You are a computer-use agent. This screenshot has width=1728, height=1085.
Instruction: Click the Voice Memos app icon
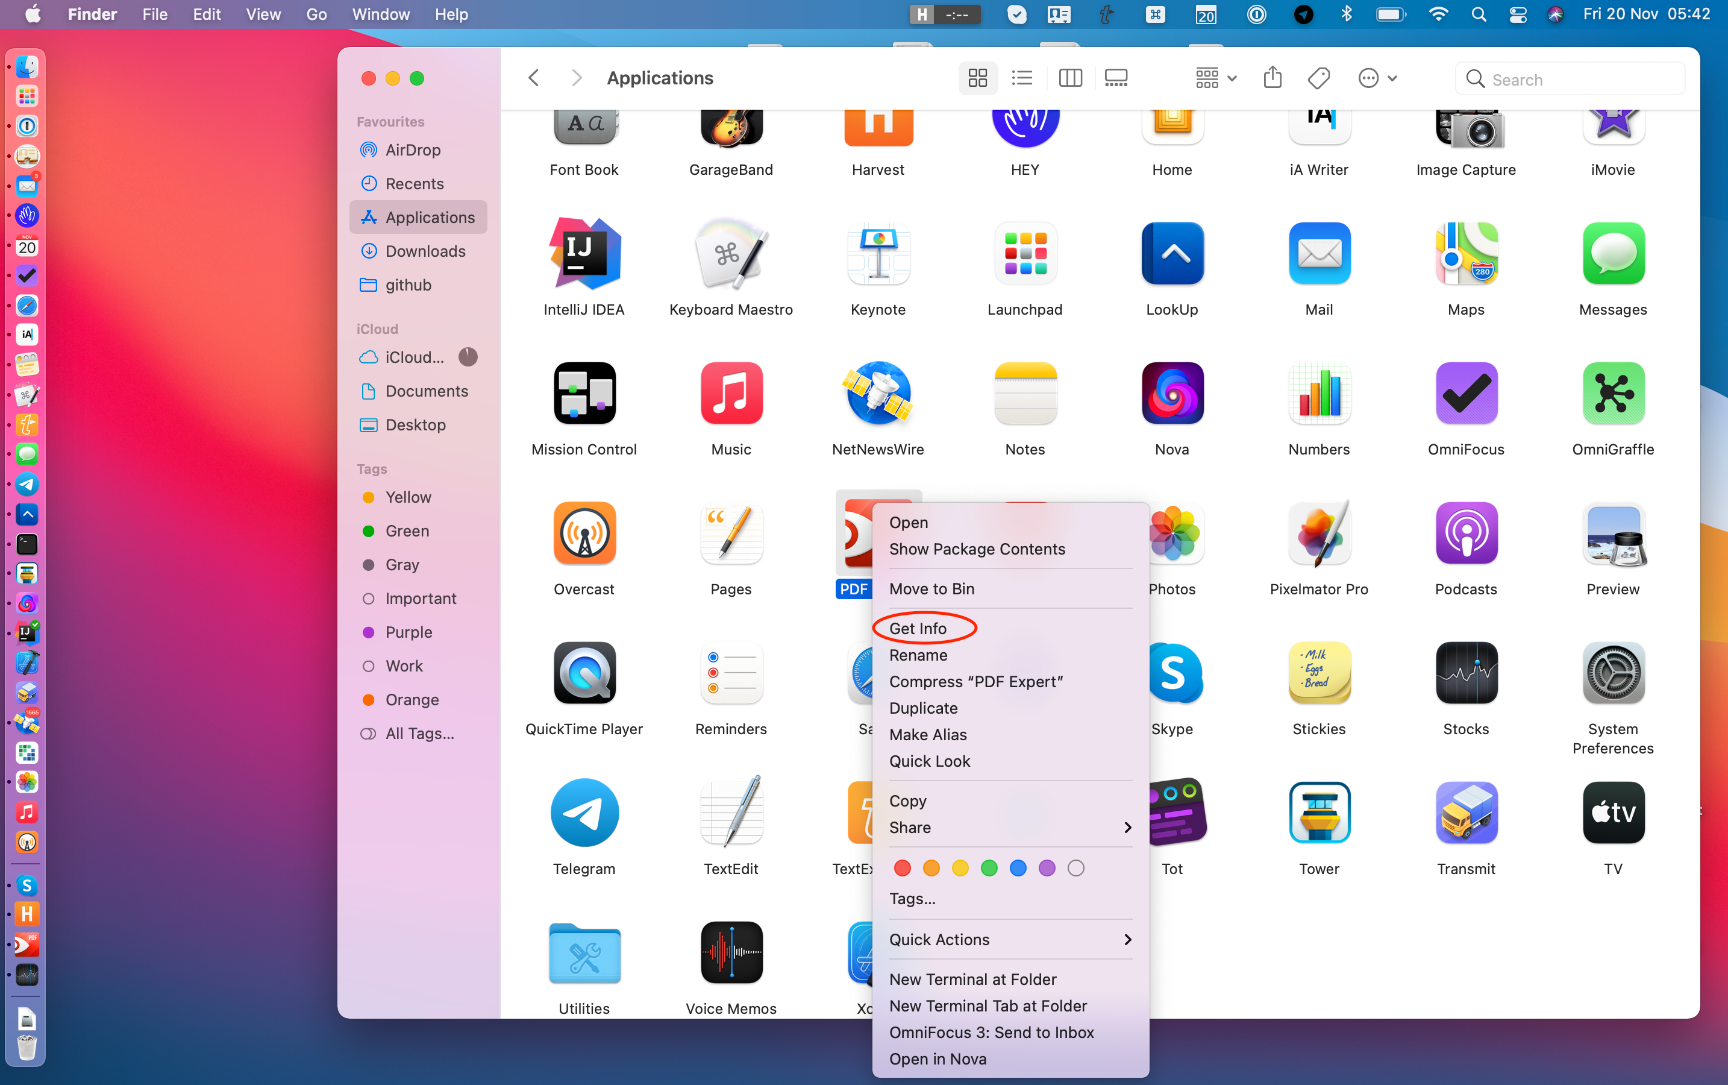[731, 953]
